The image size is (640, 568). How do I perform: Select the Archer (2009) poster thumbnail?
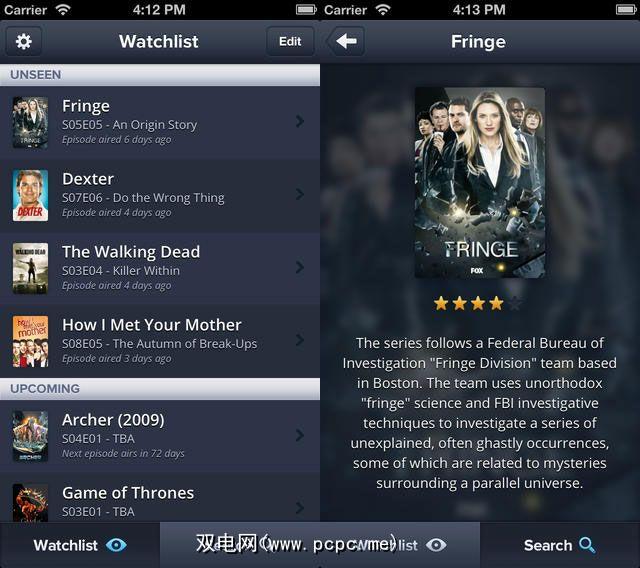tap(30, 436)
